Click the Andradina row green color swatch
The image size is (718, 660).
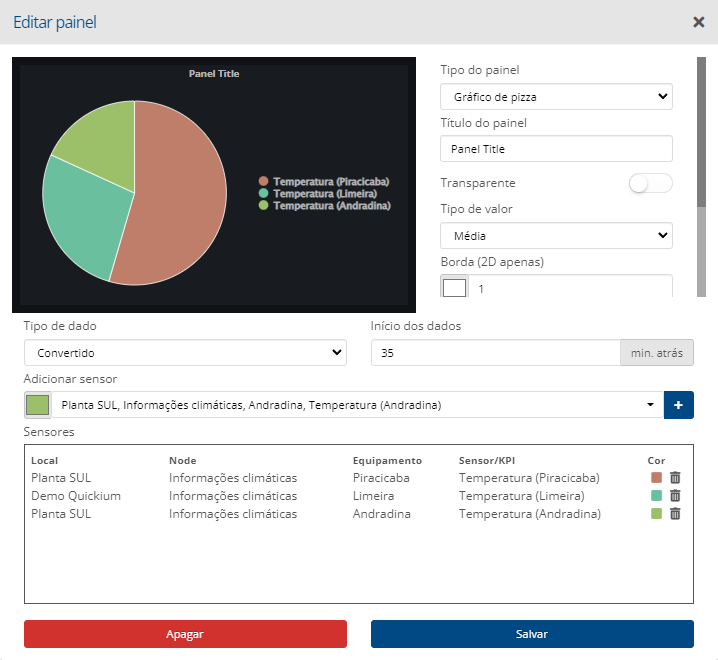pyautogui.click(x=657, y=514)
